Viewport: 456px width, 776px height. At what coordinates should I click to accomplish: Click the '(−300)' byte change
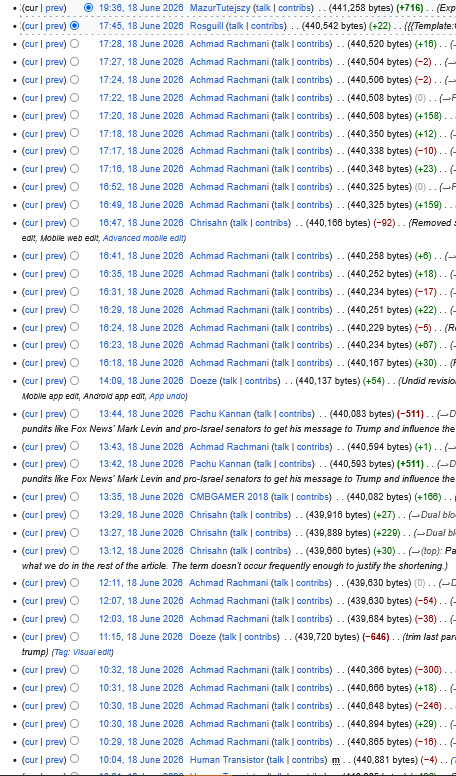tap(428, 670)
